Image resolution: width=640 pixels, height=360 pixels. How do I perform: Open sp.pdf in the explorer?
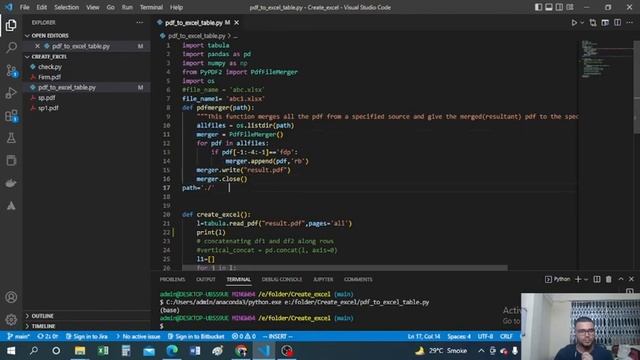pos(47,98)
